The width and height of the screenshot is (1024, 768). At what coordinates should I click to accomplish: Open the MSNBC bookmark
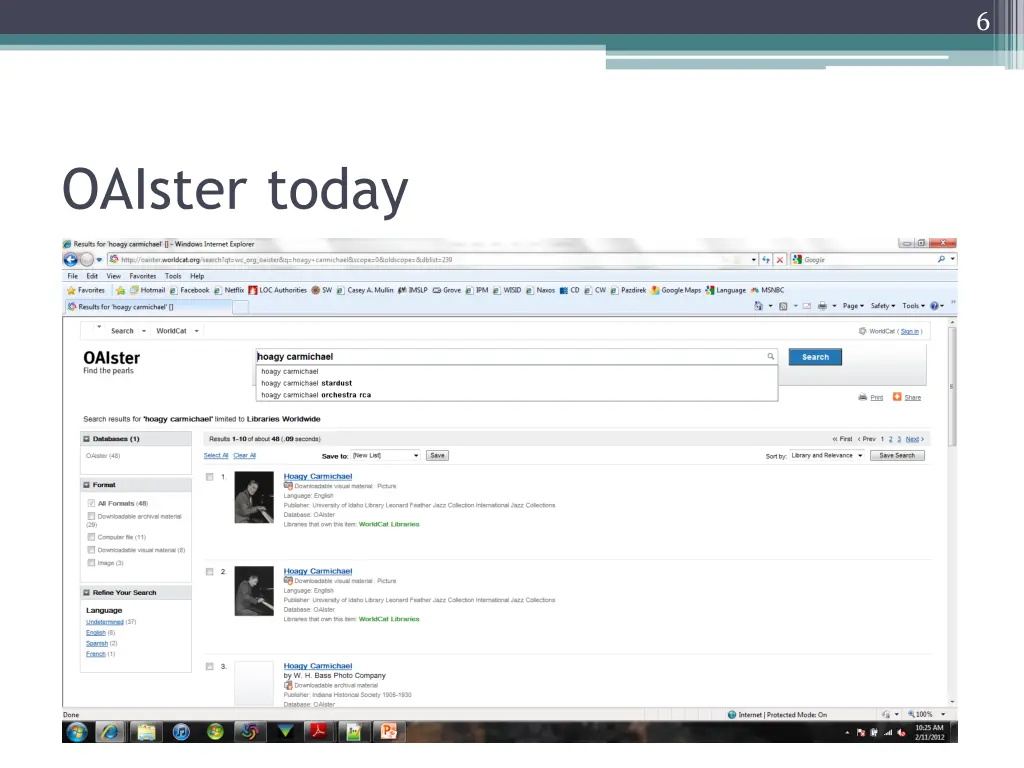(767, 290)
